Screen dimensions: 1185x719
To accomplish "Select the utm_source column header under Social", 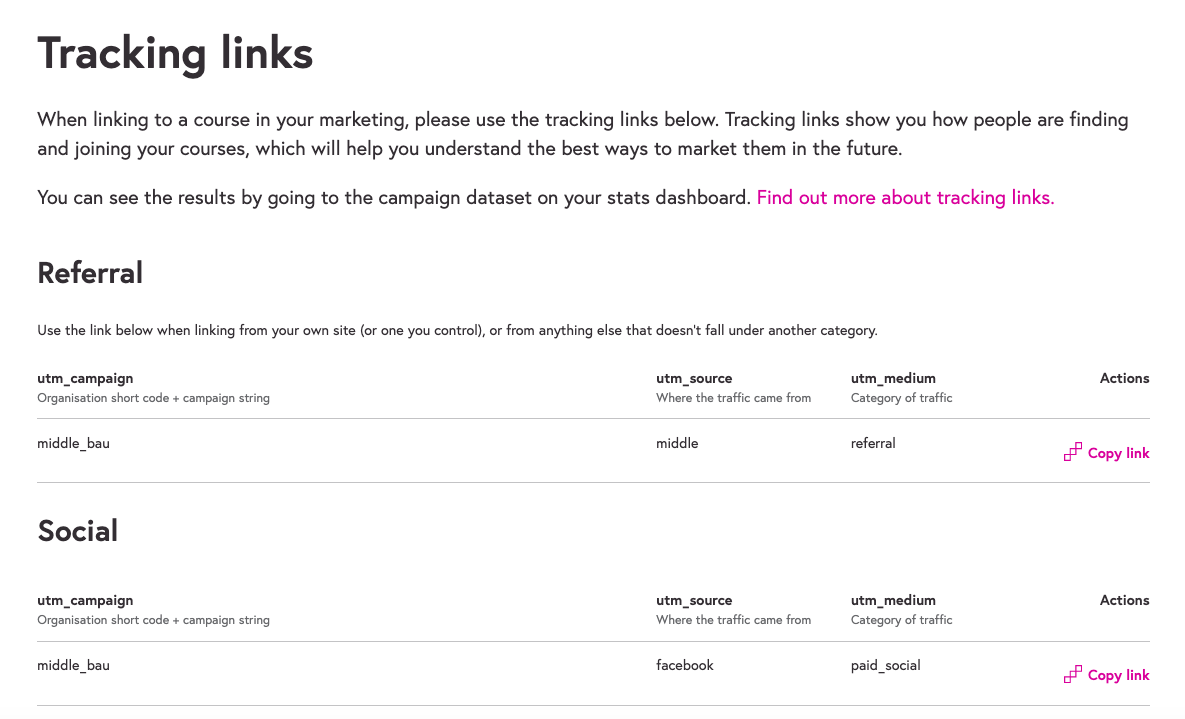I will tap(694, 601).
